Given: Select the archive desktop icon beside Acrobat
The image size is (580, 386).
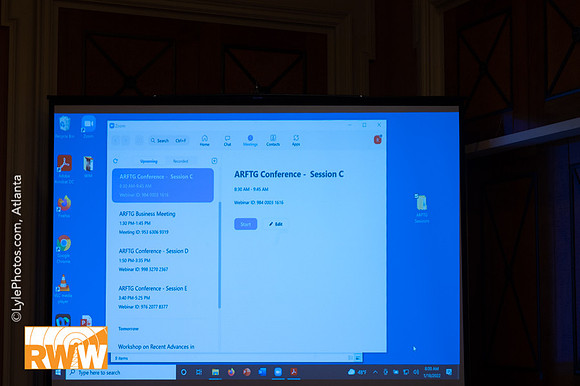Looking at the screenshot, I should click(x=88, y=167).
